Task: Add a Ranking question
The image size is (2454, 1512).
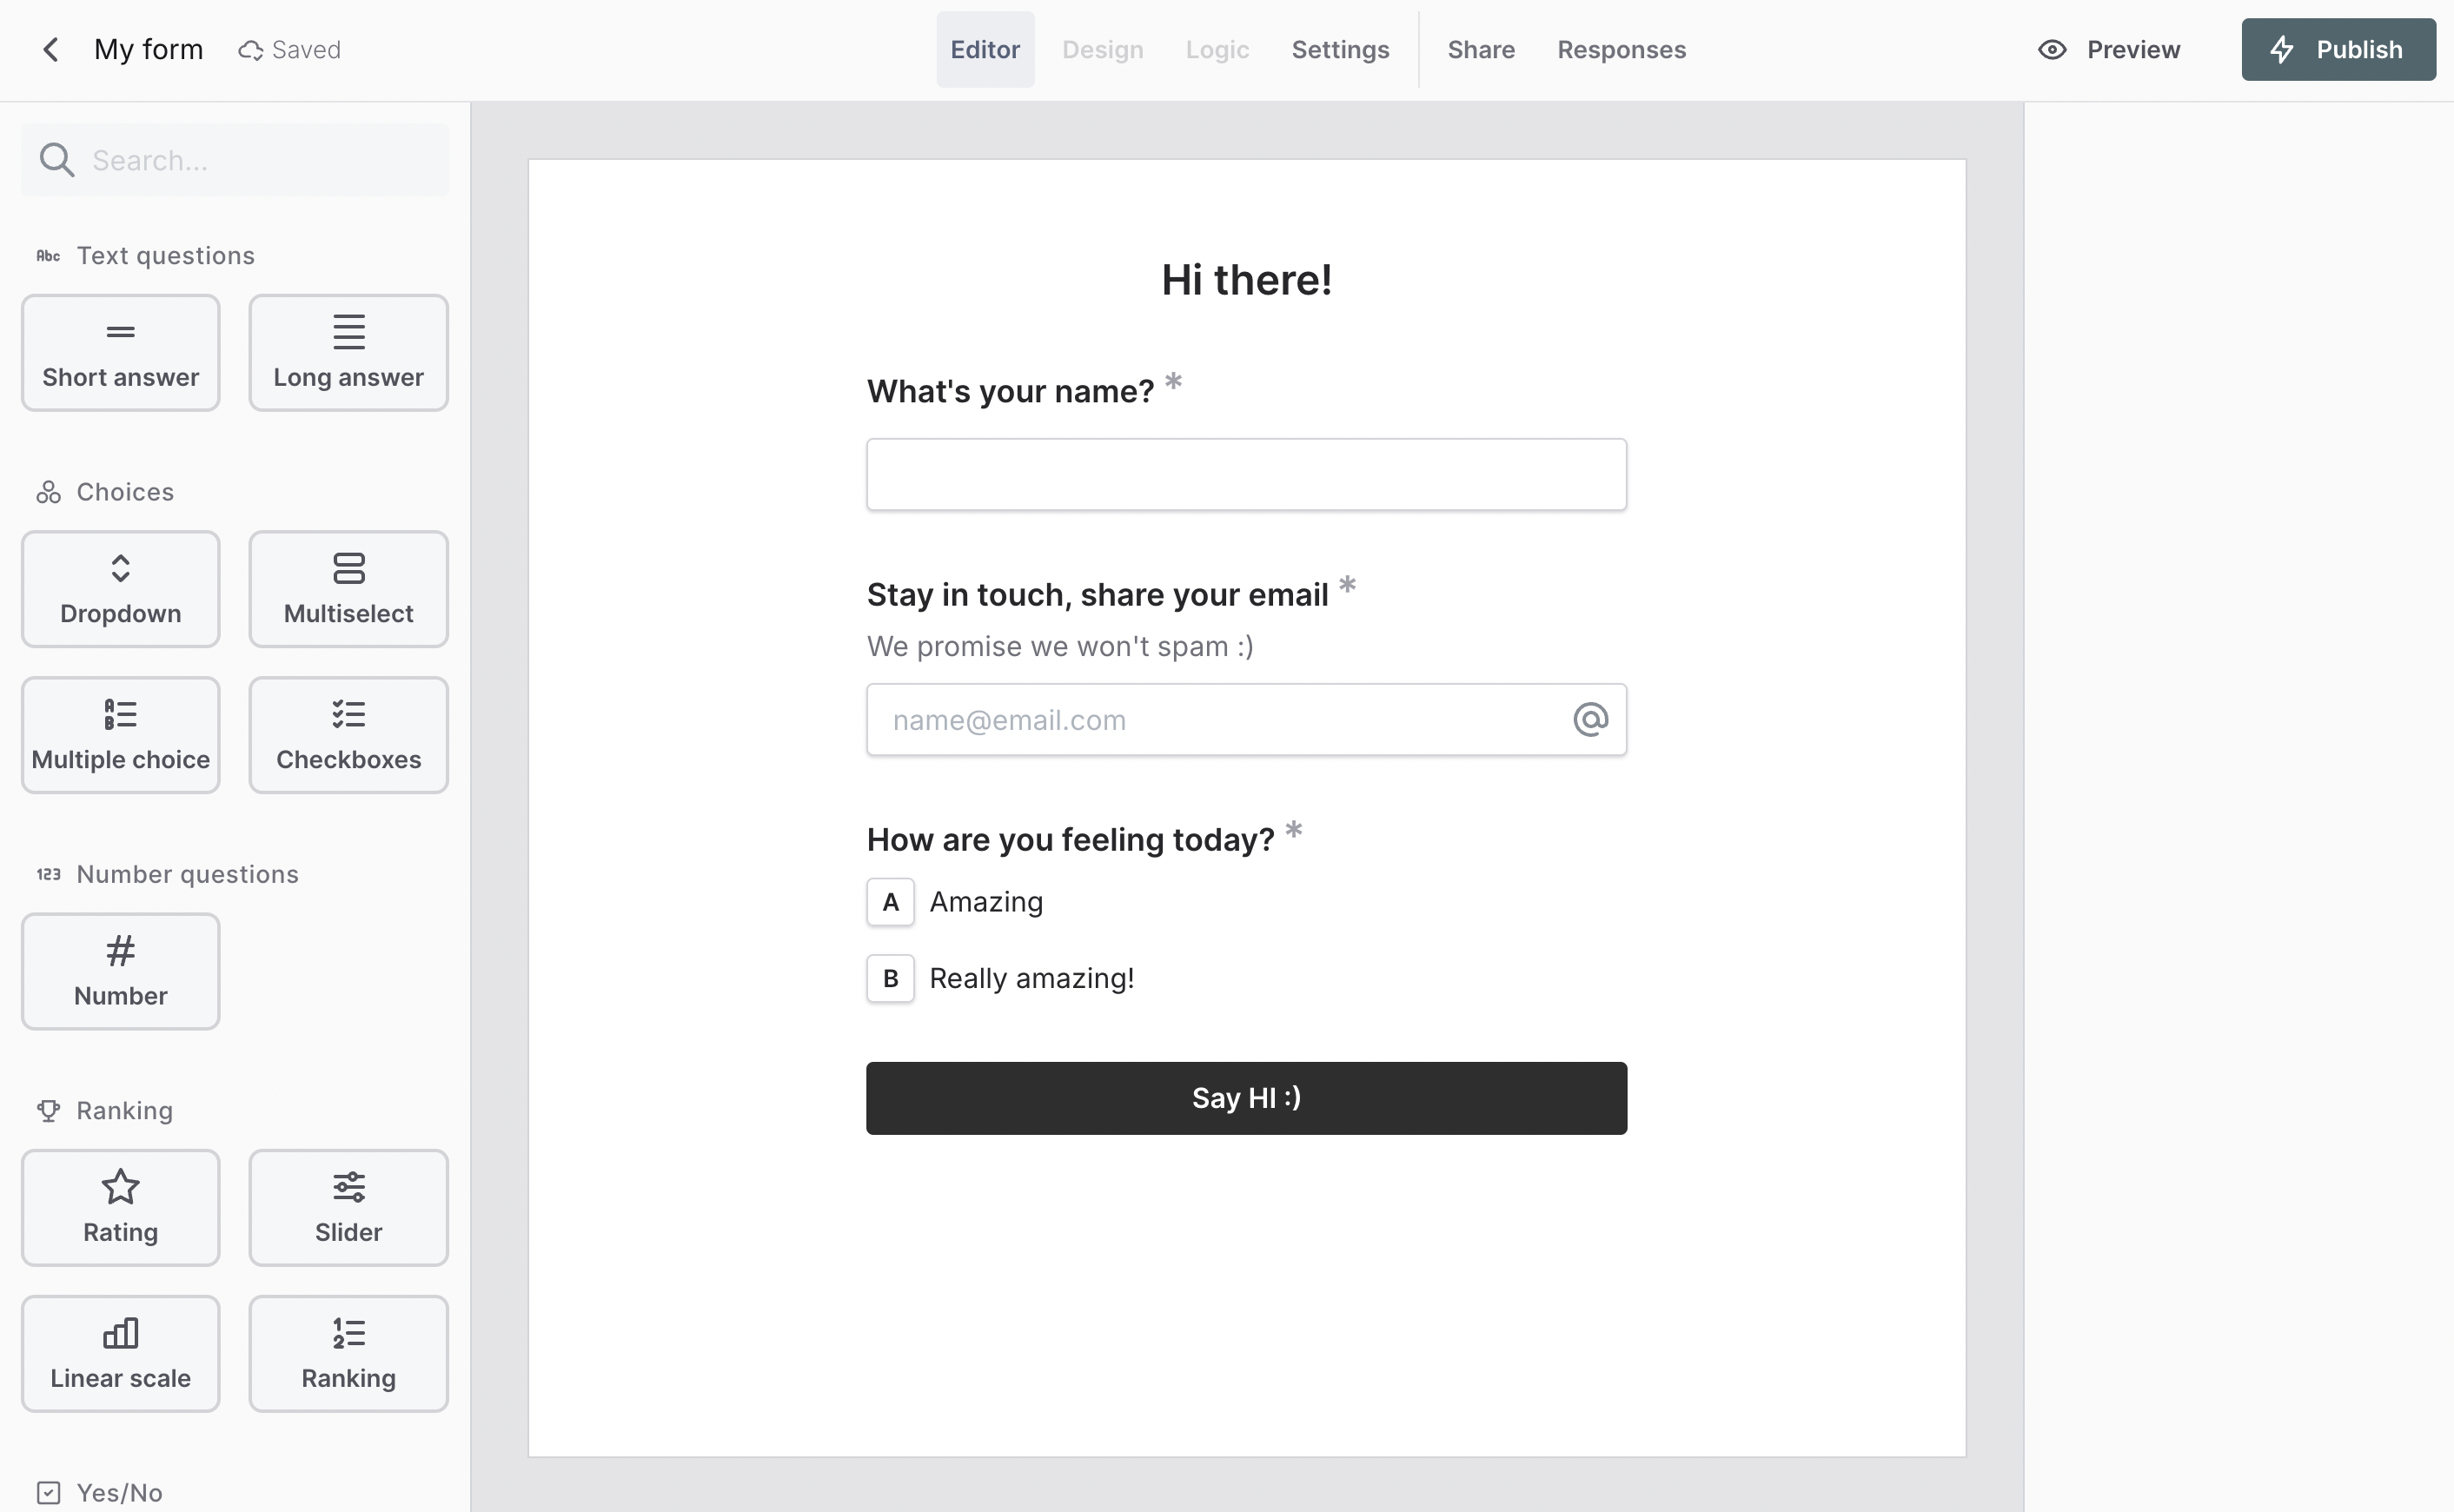Action: (348, 1353)
